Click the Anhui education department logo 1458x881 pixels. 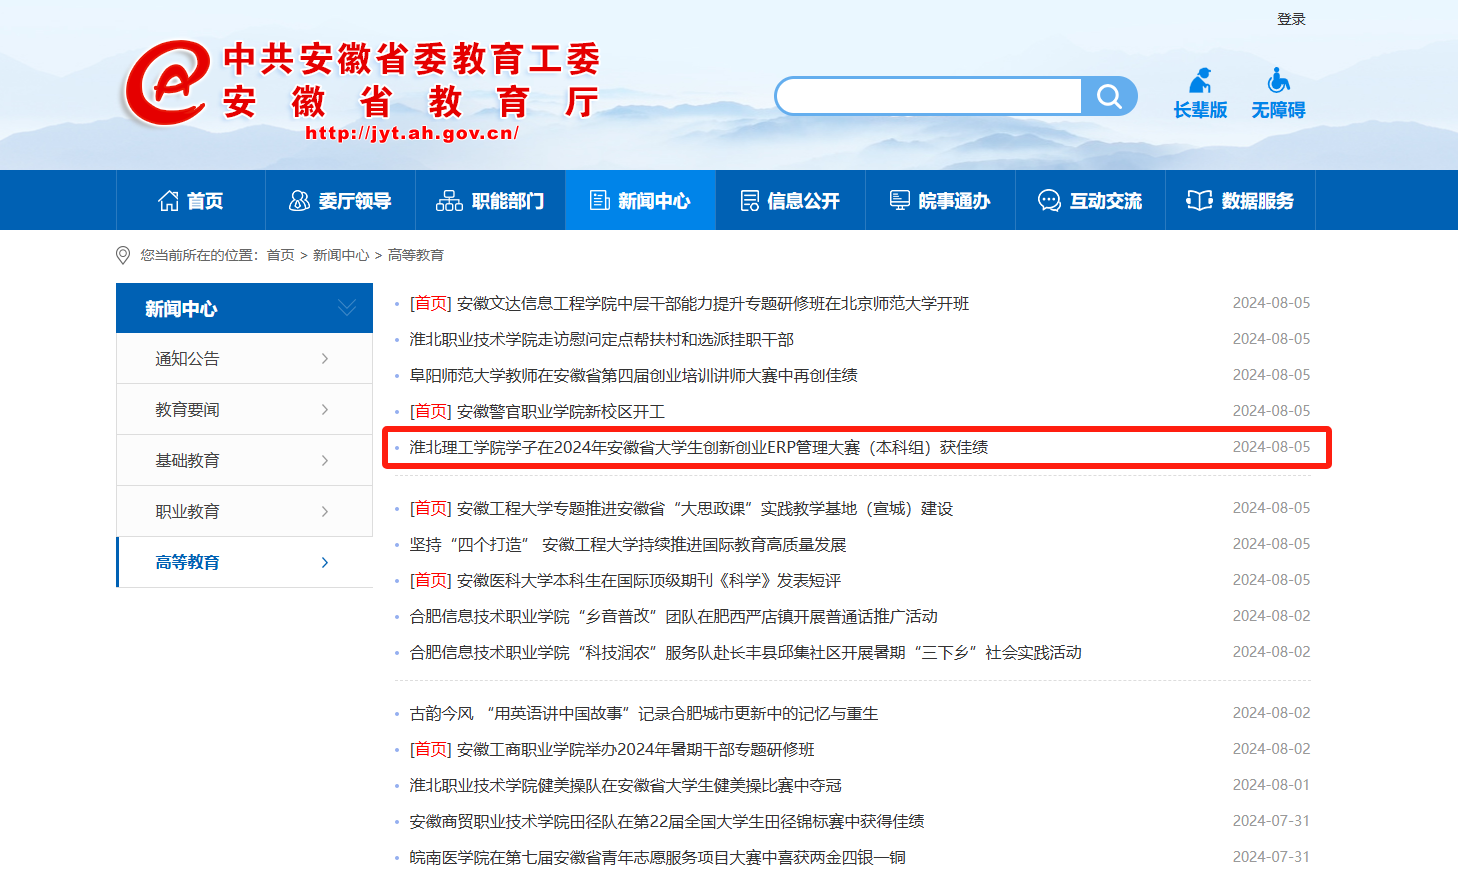click(165, 85)
